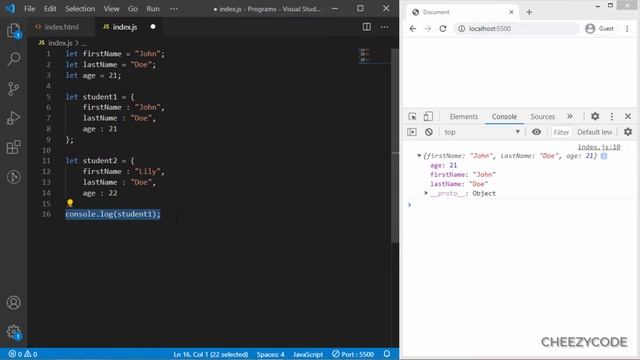Open the Source Control view

pyautogui.click(x=13, y=89)
